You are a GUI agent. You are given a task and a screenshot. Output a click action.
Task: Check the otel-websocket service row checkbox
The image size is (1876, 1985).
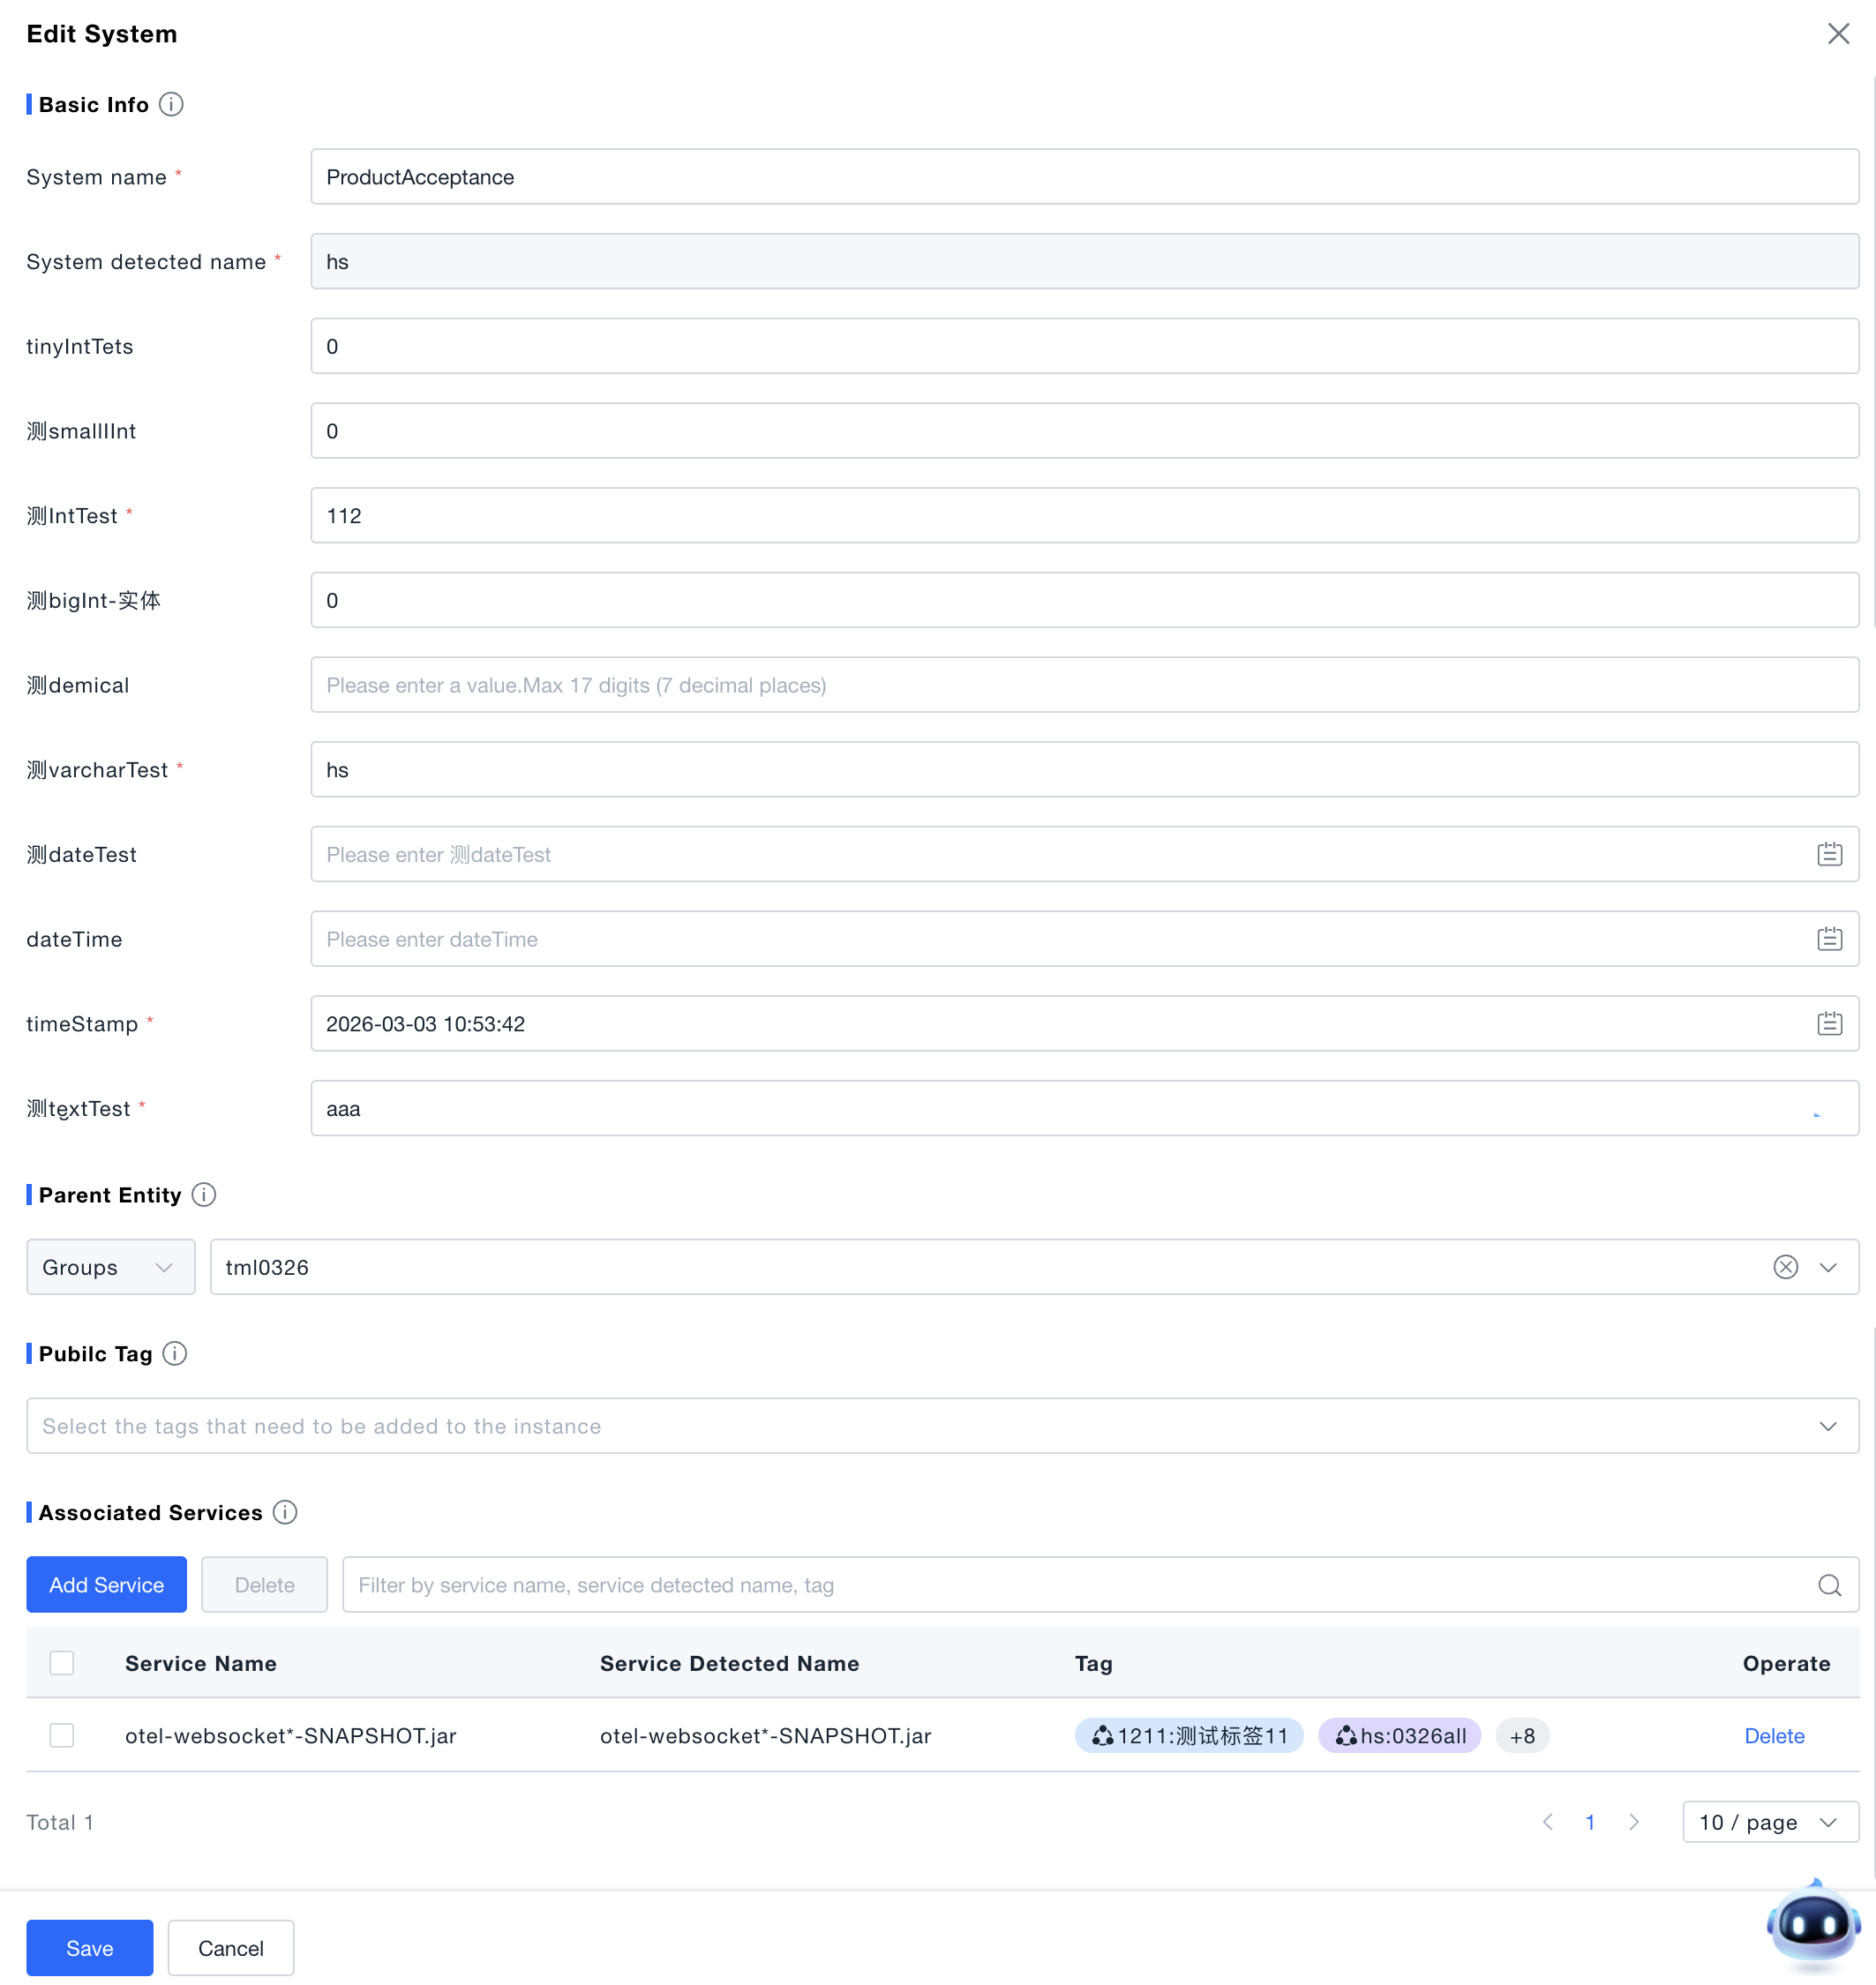[62, 1735]
